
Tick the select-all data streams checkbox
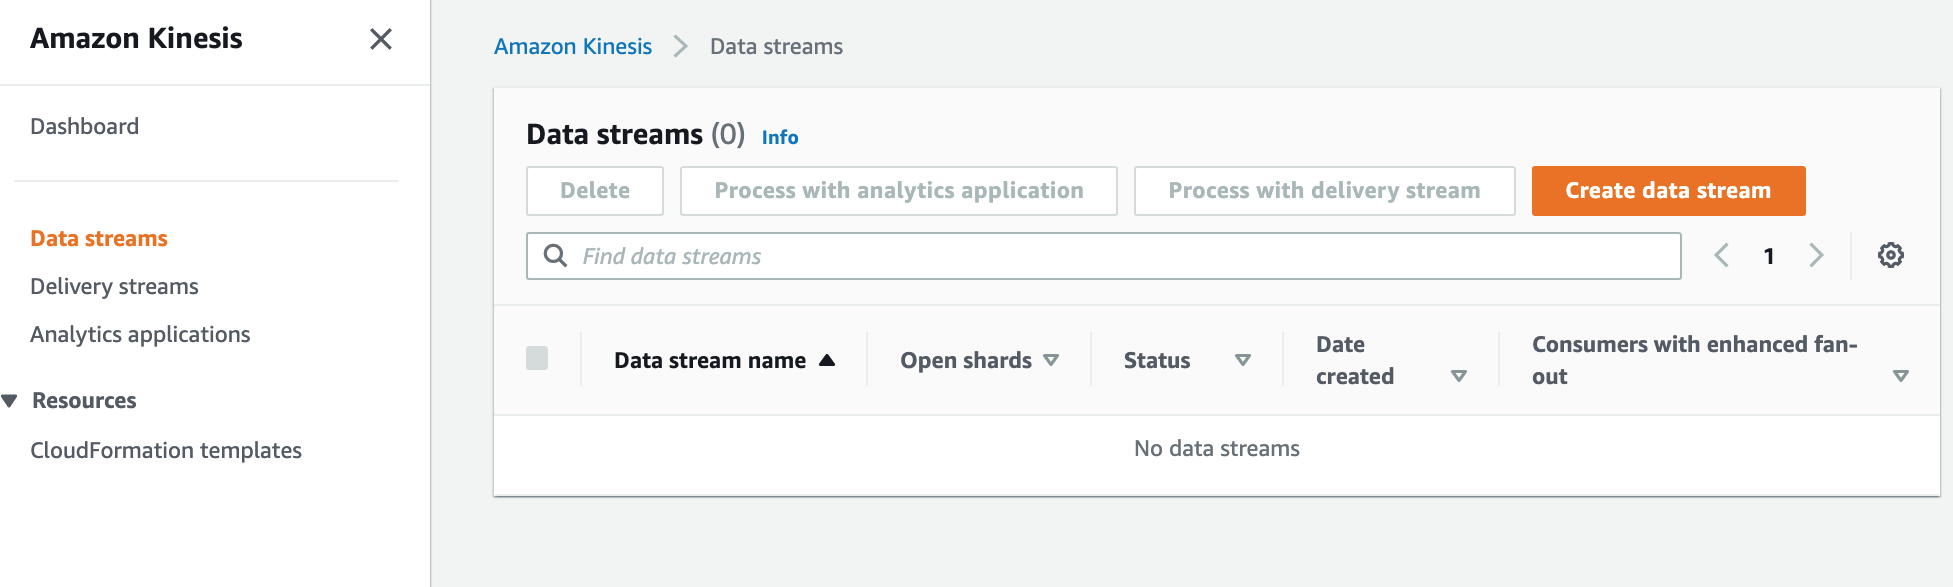click(537, 358)
